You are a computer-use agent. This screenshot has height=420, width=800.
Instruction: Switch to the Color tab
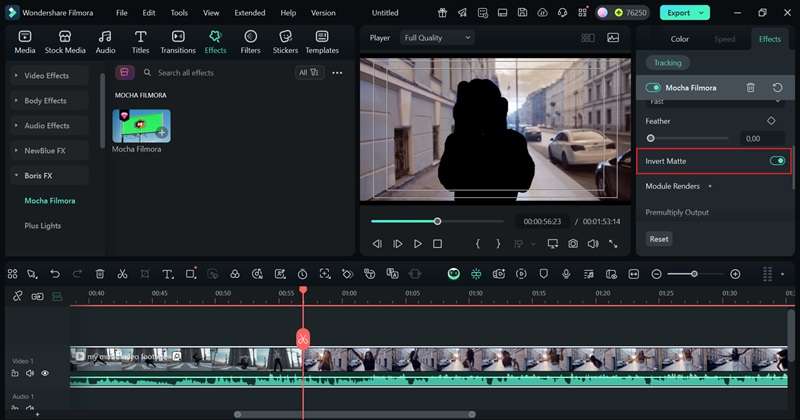click(680, 39)
